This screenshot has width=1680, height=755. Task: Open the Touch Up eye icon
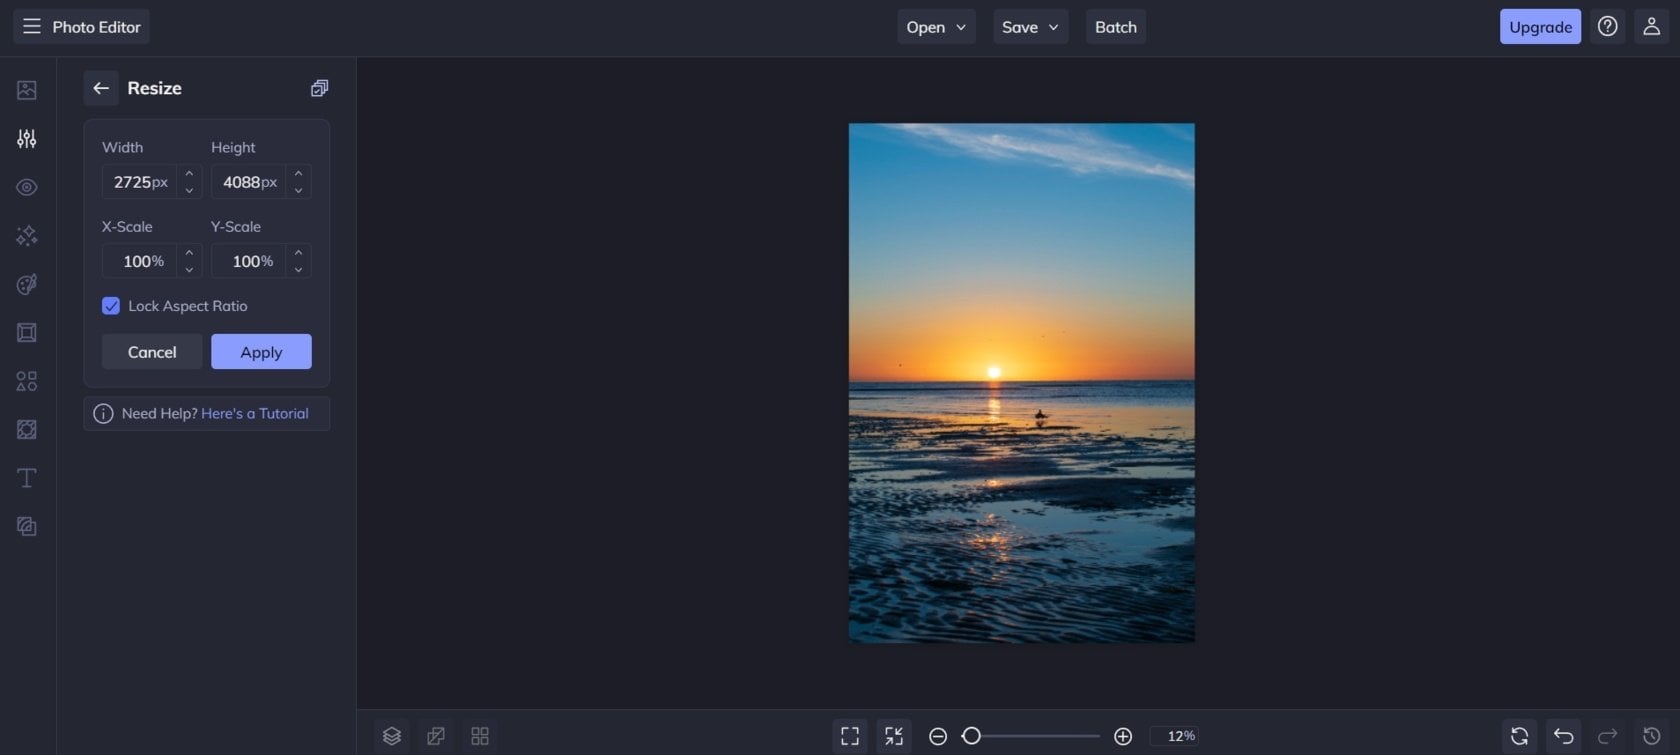[27, 187]
